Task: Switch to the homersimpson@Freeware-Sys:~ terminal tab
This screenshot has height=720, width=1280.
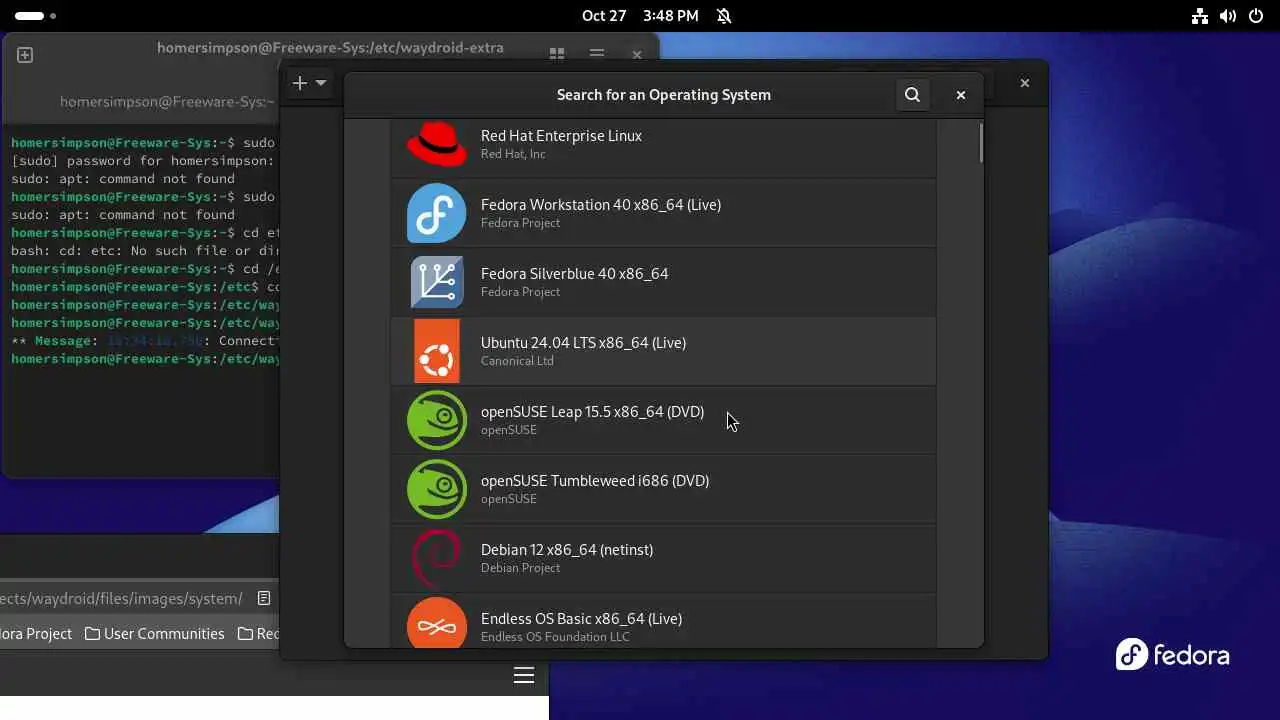Action: (166, 102)
